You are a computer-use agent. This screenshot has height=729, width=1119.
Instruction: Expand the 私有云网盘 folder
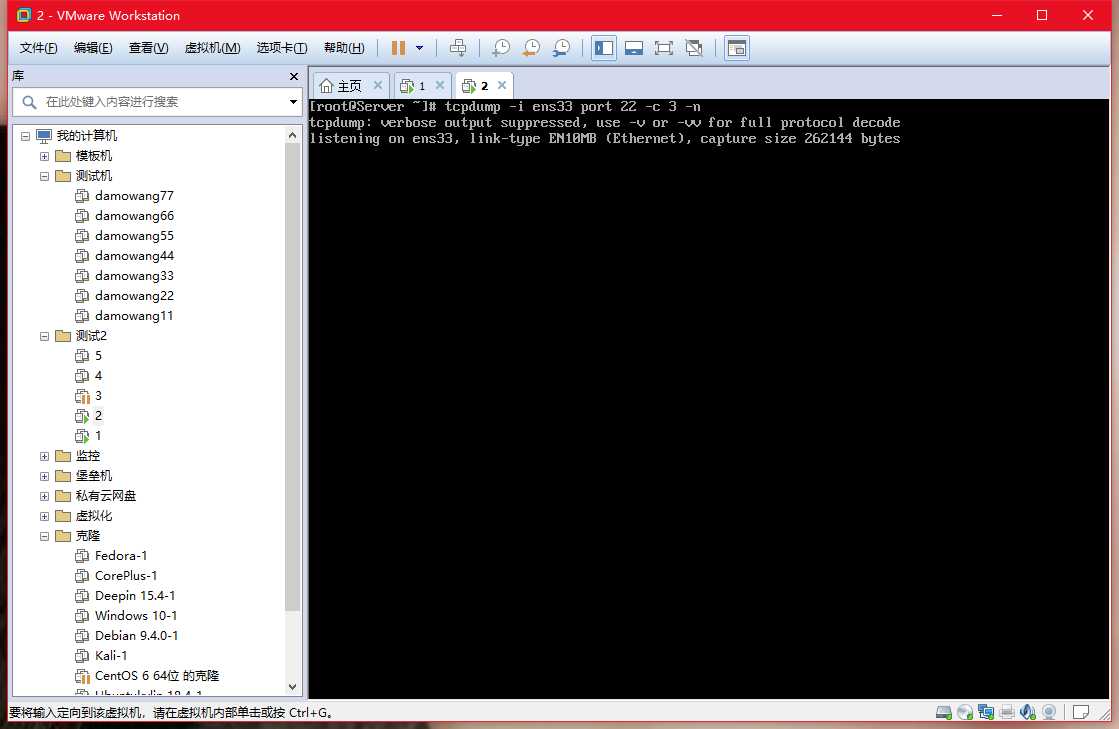tap(44, 495)
